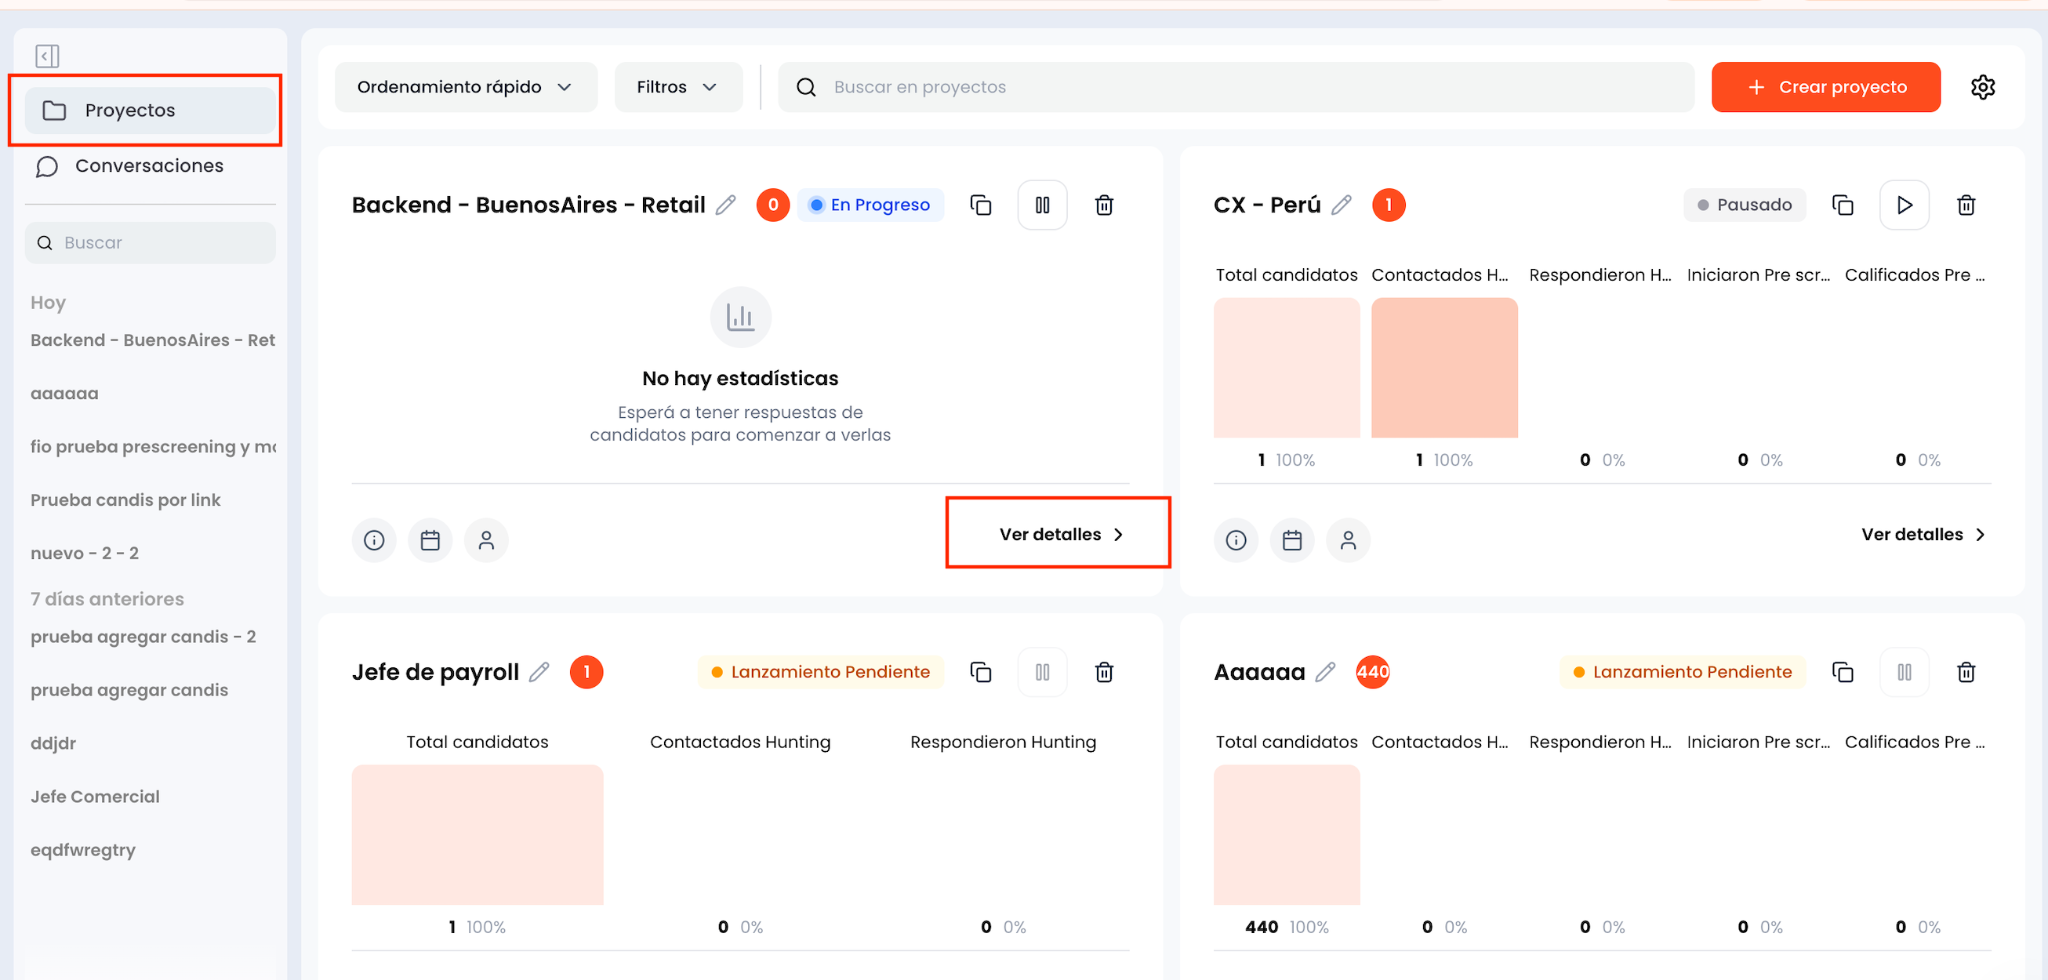2048x980 pixels.
Task: Pause the Backend - BuenosAires - Retail project
Action: (1043, 205)
